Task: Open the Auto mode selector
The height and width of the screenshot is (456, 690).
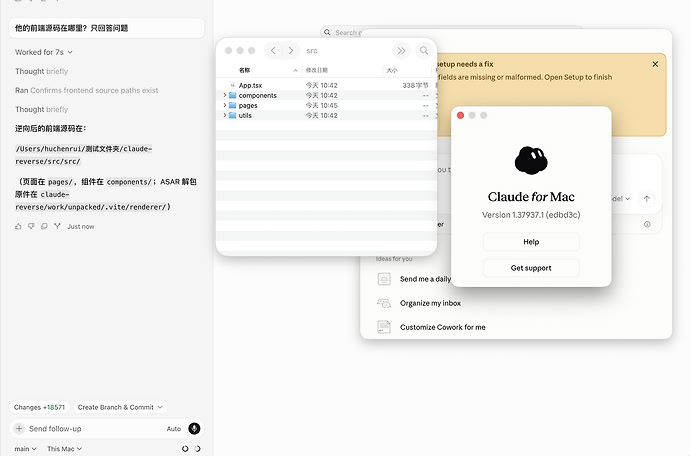Action: [x=174, y=429]
